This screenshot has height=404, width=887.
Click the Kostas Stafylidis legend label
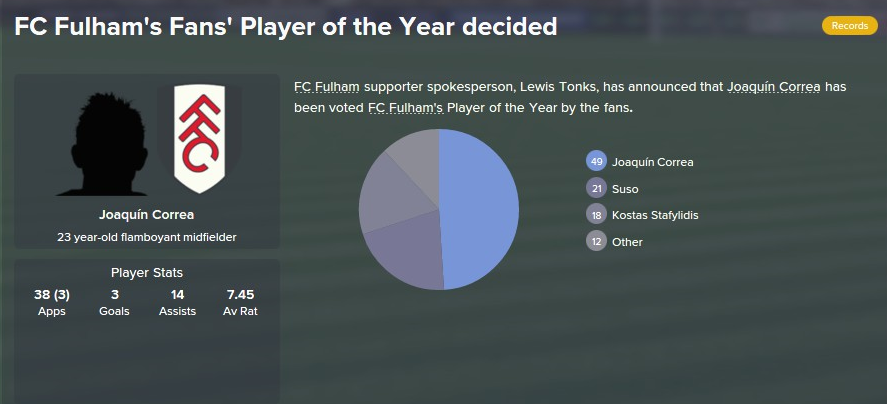655,216
